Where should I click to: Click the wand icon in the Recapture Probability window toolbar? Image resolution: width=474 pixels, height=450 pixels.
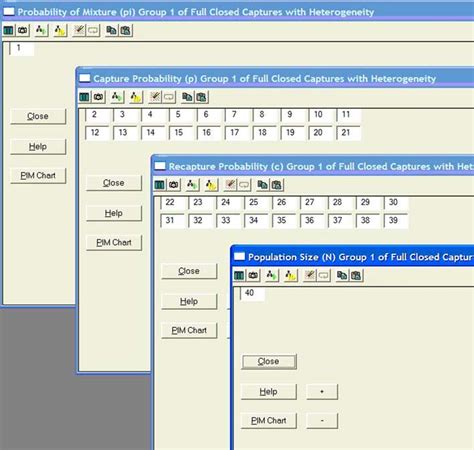(x=230, y=185)
